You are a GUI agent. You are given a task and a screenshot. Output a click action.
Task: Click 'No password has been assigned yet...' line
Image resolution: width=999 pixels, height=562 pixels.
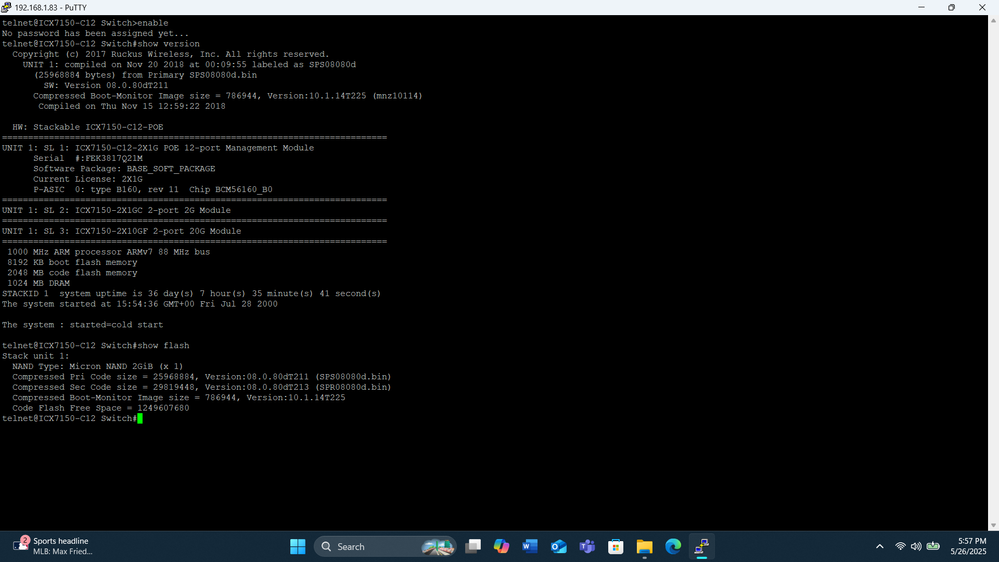click(x=95, y=33)
